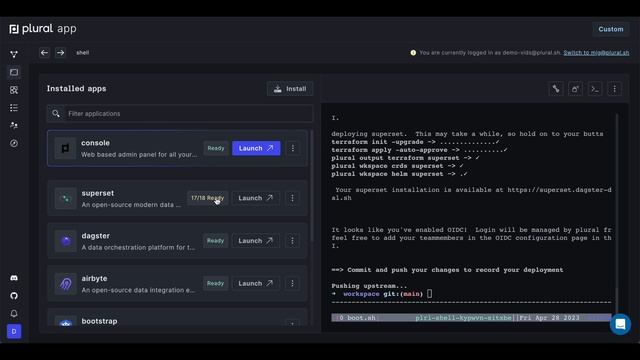Open the terminal more options menu
The image size is (640, 360).
tap(615, 89)
